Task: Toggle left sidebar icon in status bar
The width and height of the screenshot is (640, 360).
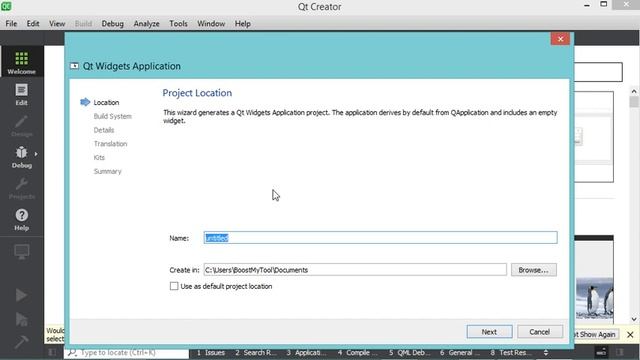Action: 52,352
